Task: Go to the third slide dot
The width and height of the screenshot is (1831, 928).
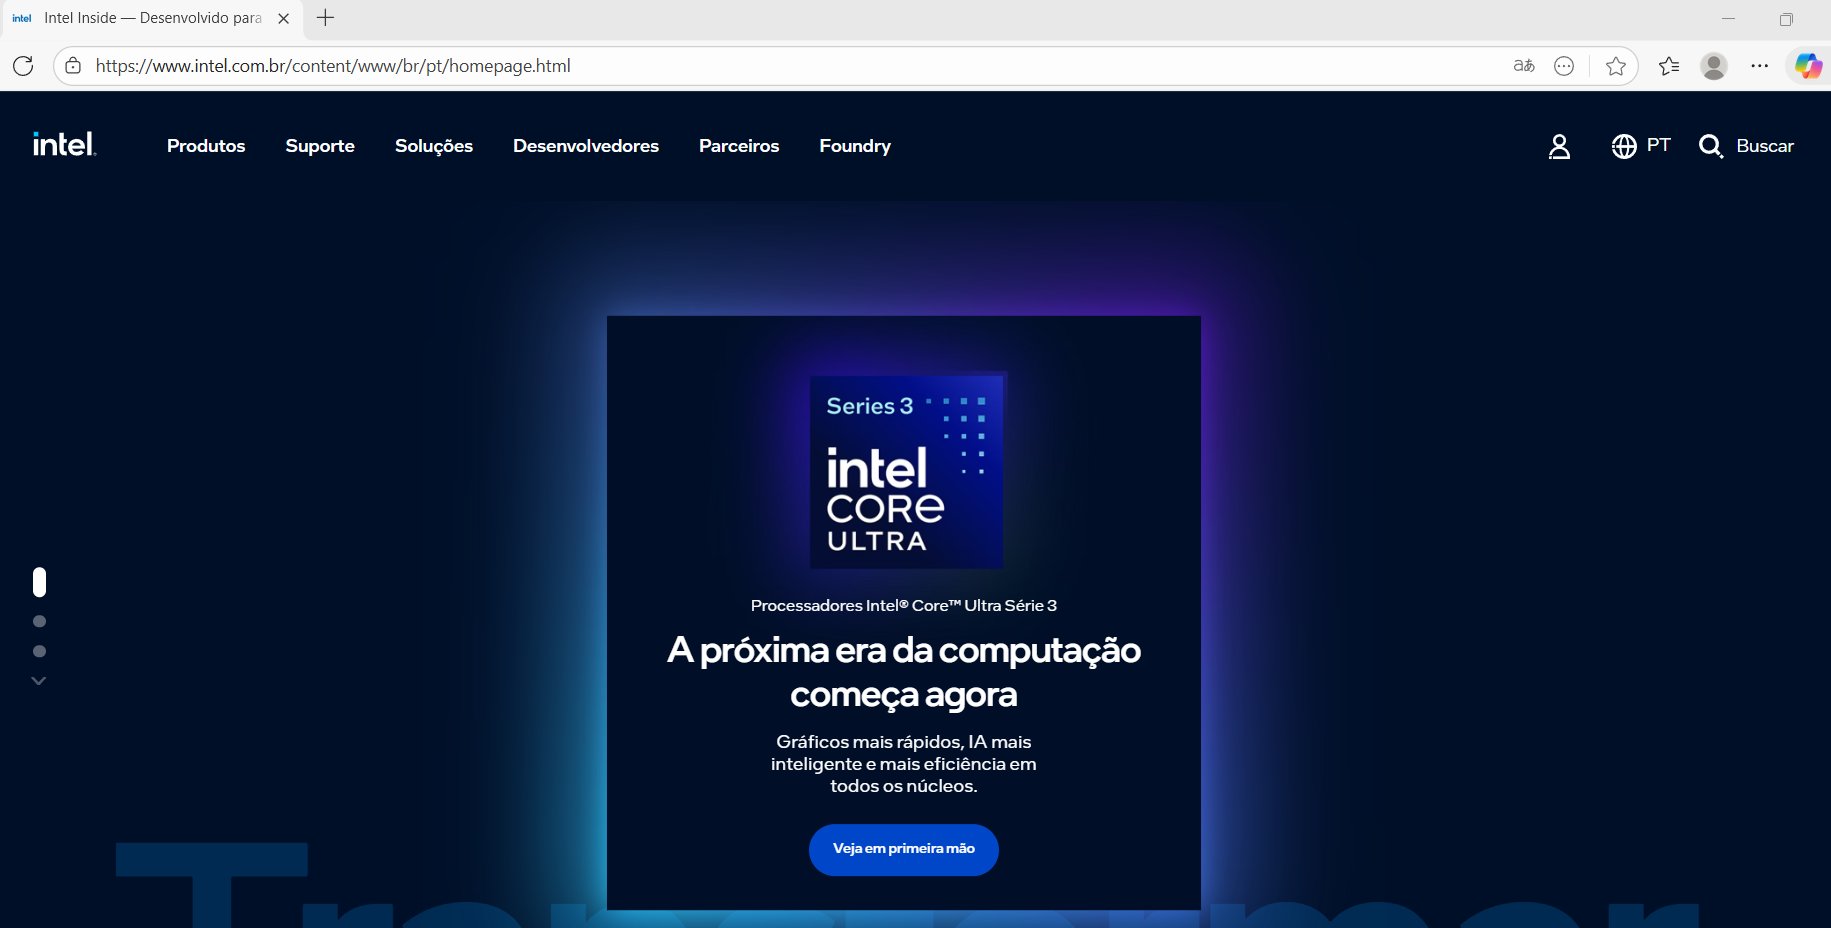Action: click(x=39, y=651)
